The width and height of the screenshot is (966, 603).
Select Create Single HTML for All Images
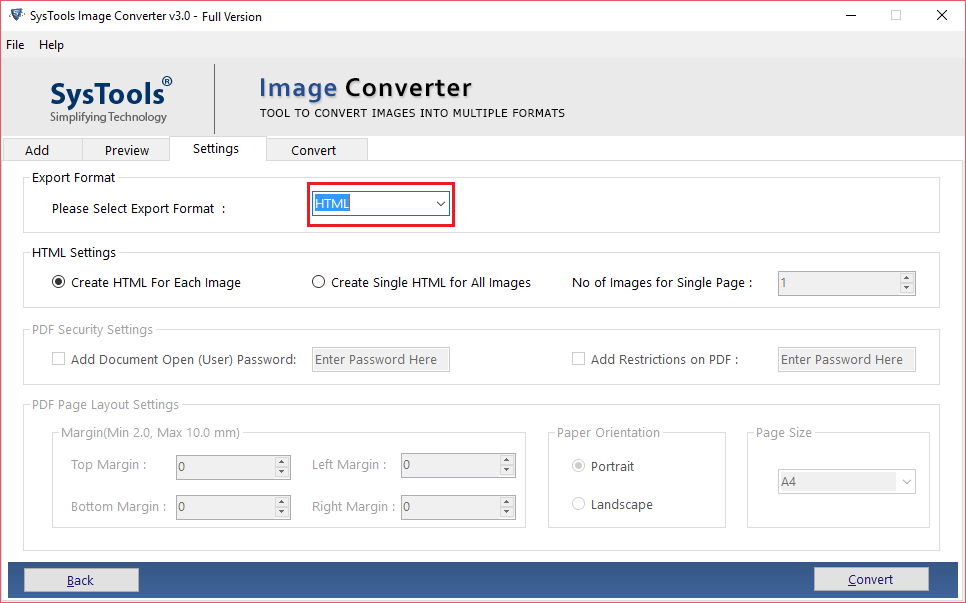318,282
